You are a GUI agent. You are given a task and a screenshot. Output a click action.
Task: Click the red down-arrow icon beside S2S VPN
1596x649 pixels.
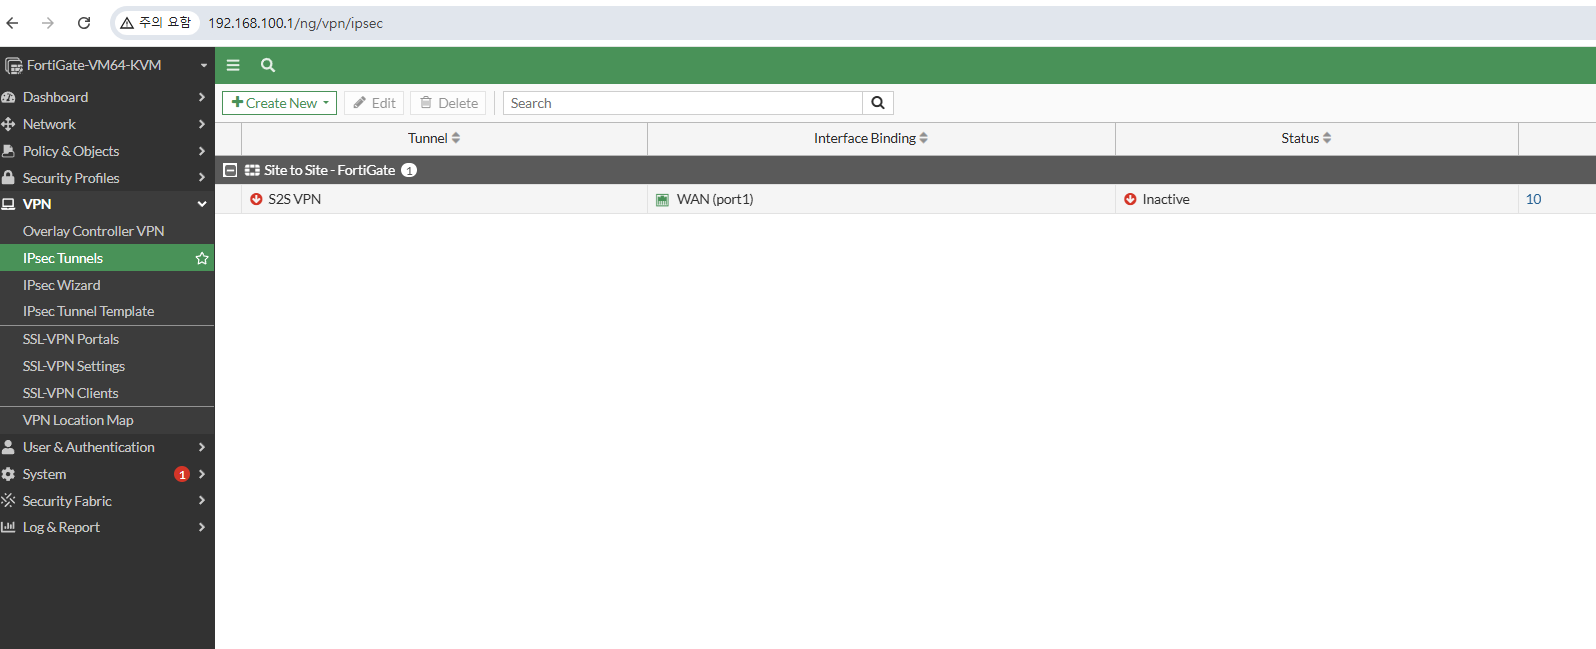coord(256,199)
